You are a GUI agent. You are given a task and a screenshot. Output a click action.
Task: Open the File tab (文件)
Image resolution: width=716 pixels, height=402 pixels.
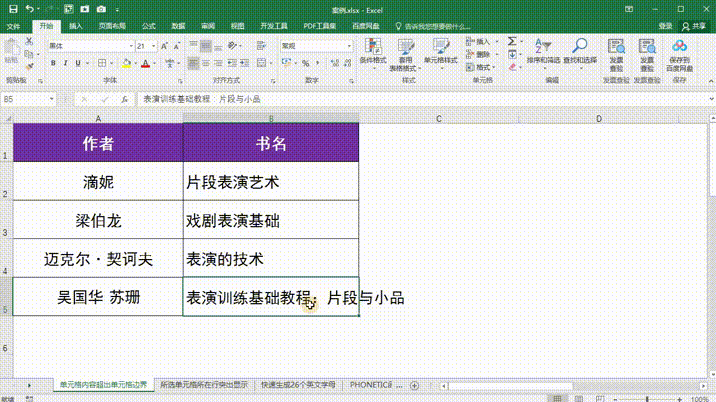13,26
